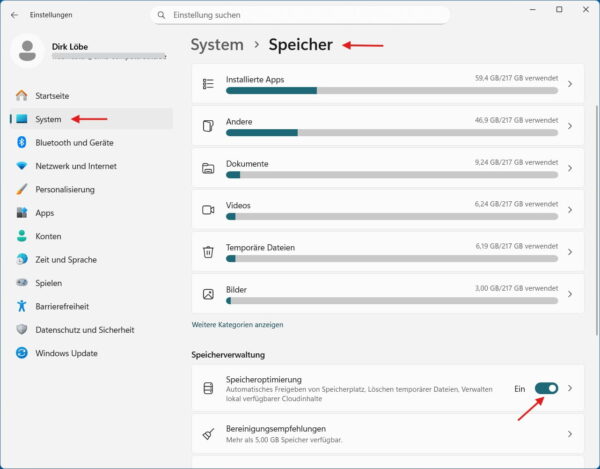Click the search magnifier icon
This screenshot has height=469, width=600.
161,15
